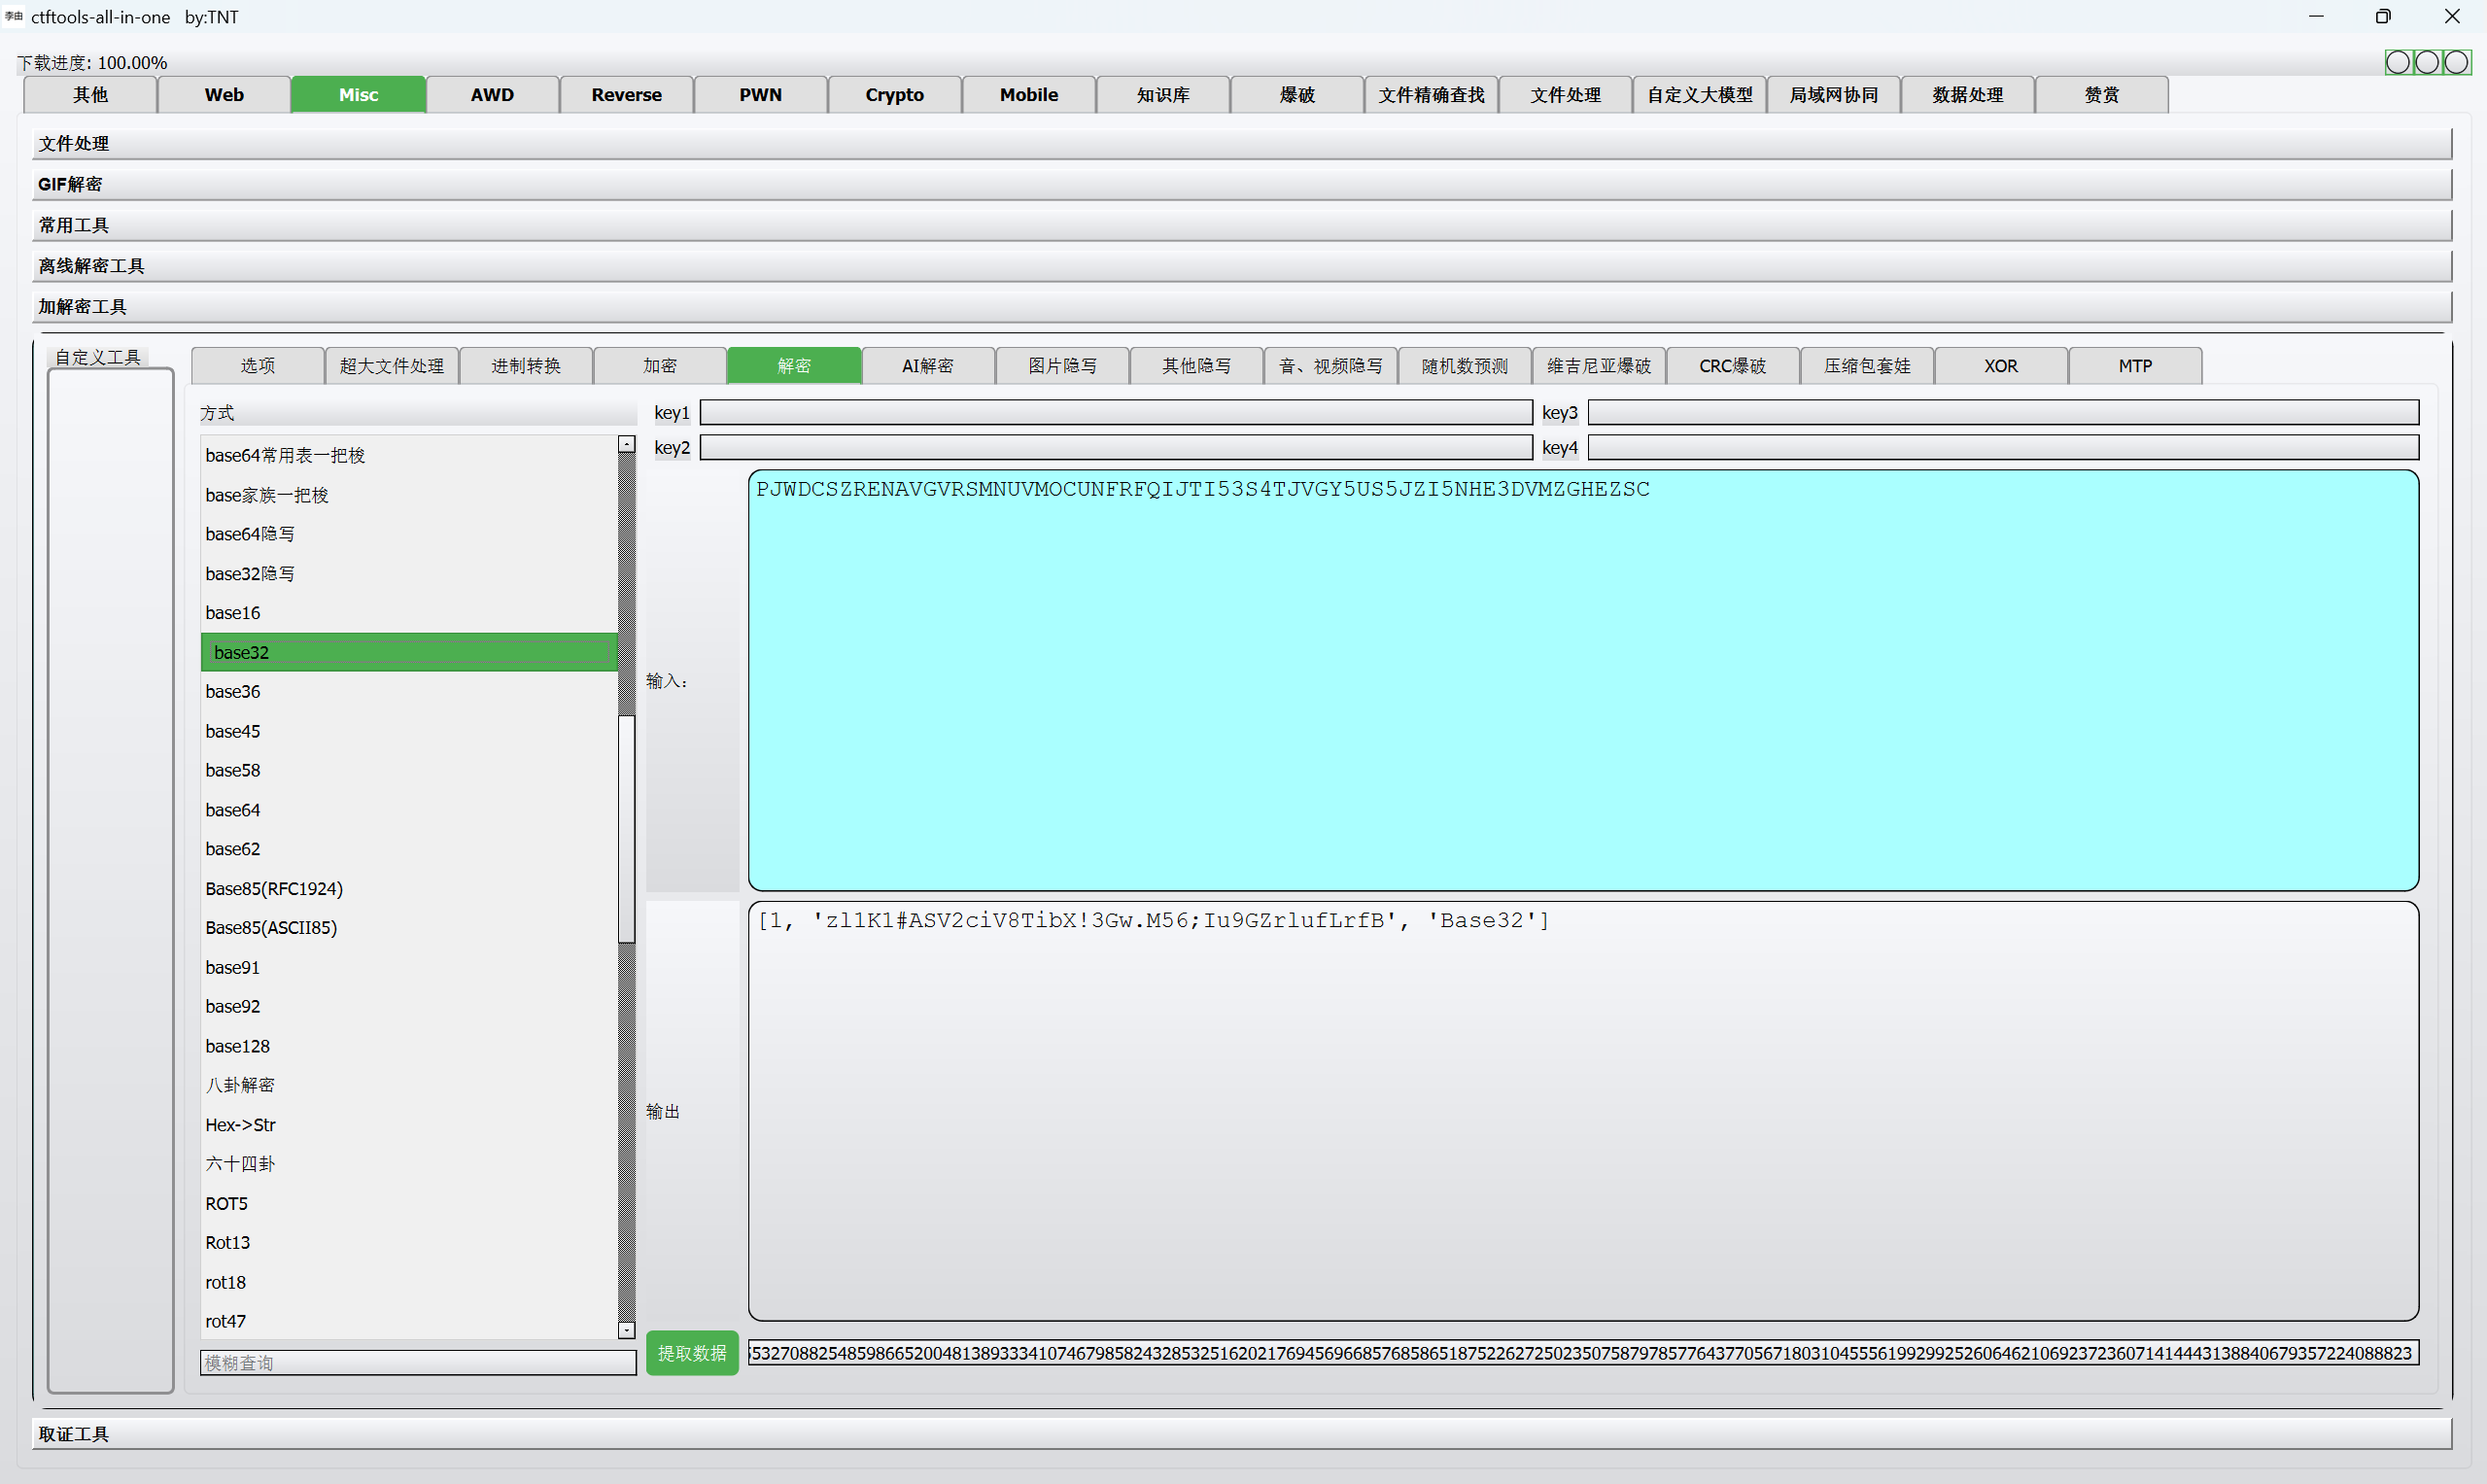This screenshot has height=1484, width=2487.
Task: Switch to the 选项 sub-tab
Action: tap(257, 366)
